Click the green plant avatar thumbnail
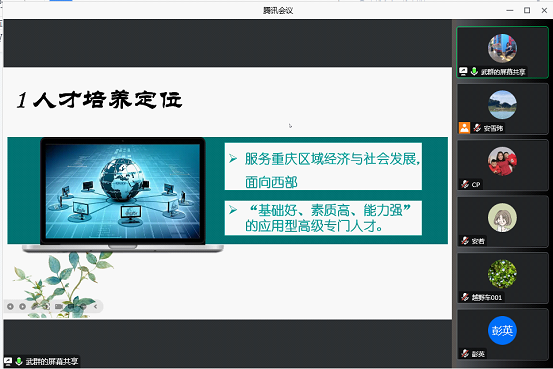The height and width of the screenshot is (369, 553). pyautogui.click(x=502, y=274)
